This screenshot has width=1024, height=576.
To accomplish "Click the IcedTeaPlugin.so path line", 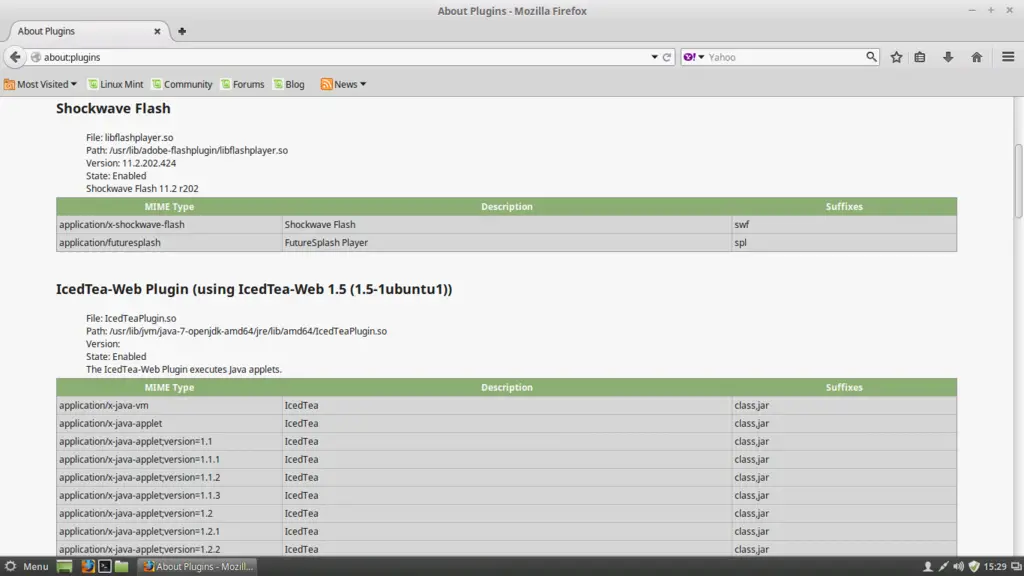I will point(236,331).
